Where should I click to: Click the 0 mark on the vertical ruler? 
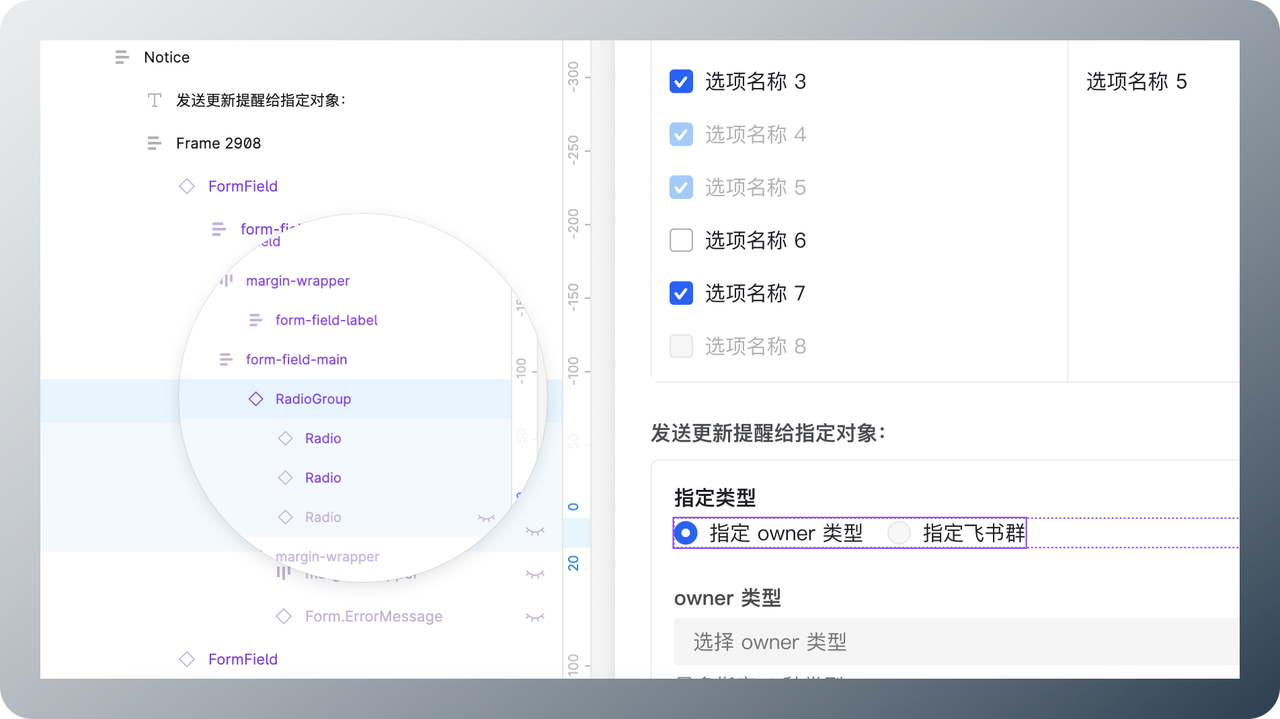point(573,506)
